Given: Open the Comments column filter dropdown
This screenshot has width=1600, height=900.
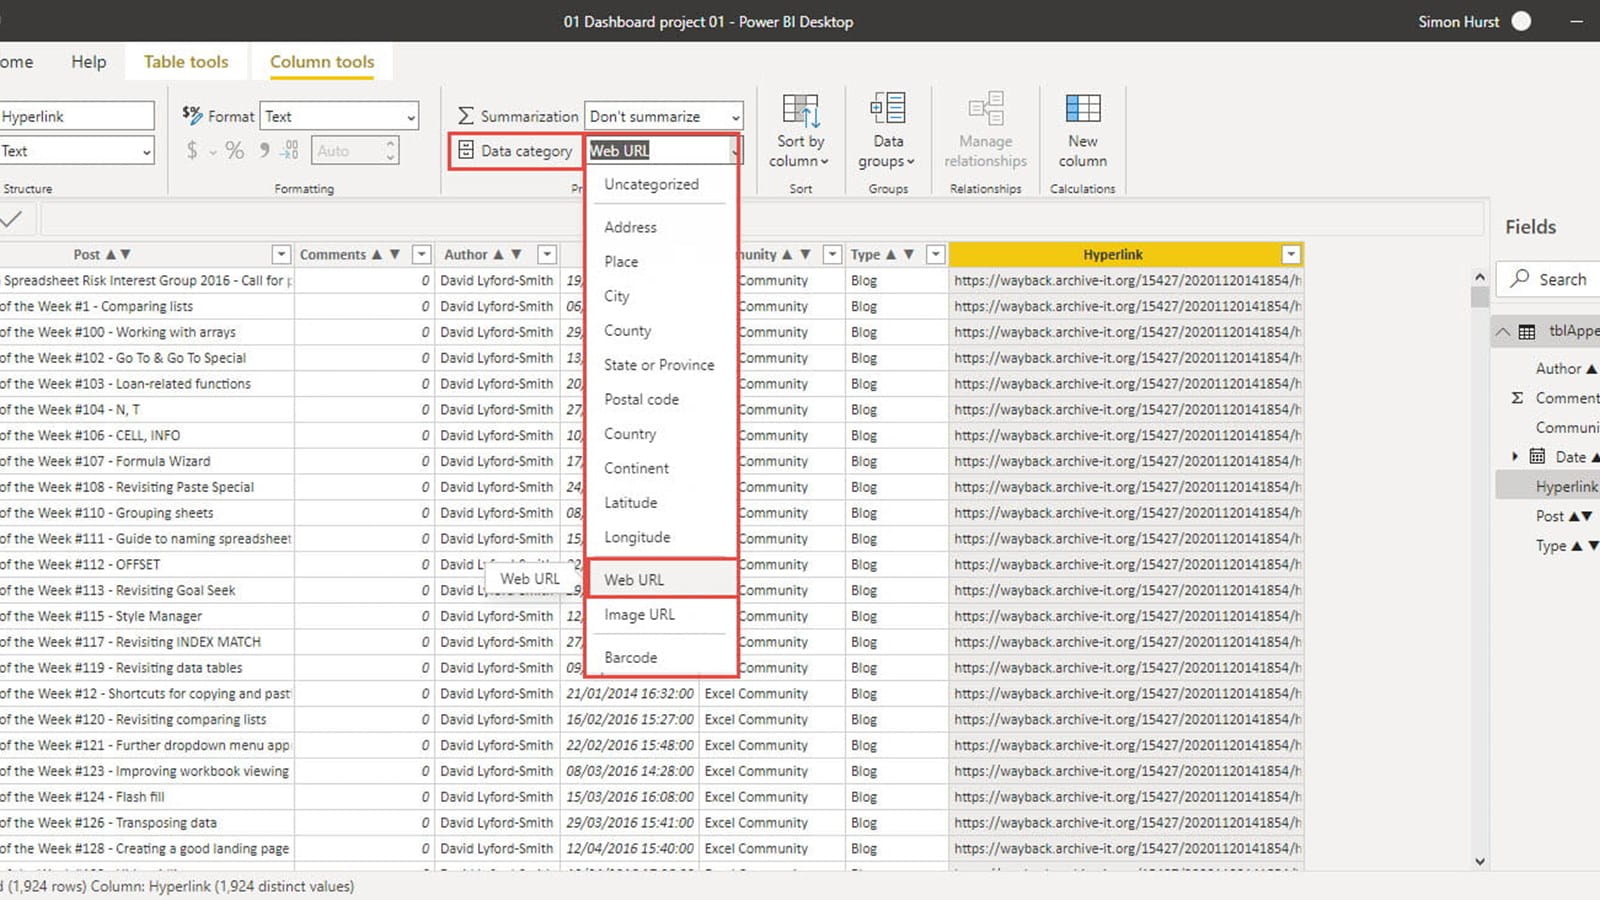Looking at the screenshot, I should pos(421,255).
